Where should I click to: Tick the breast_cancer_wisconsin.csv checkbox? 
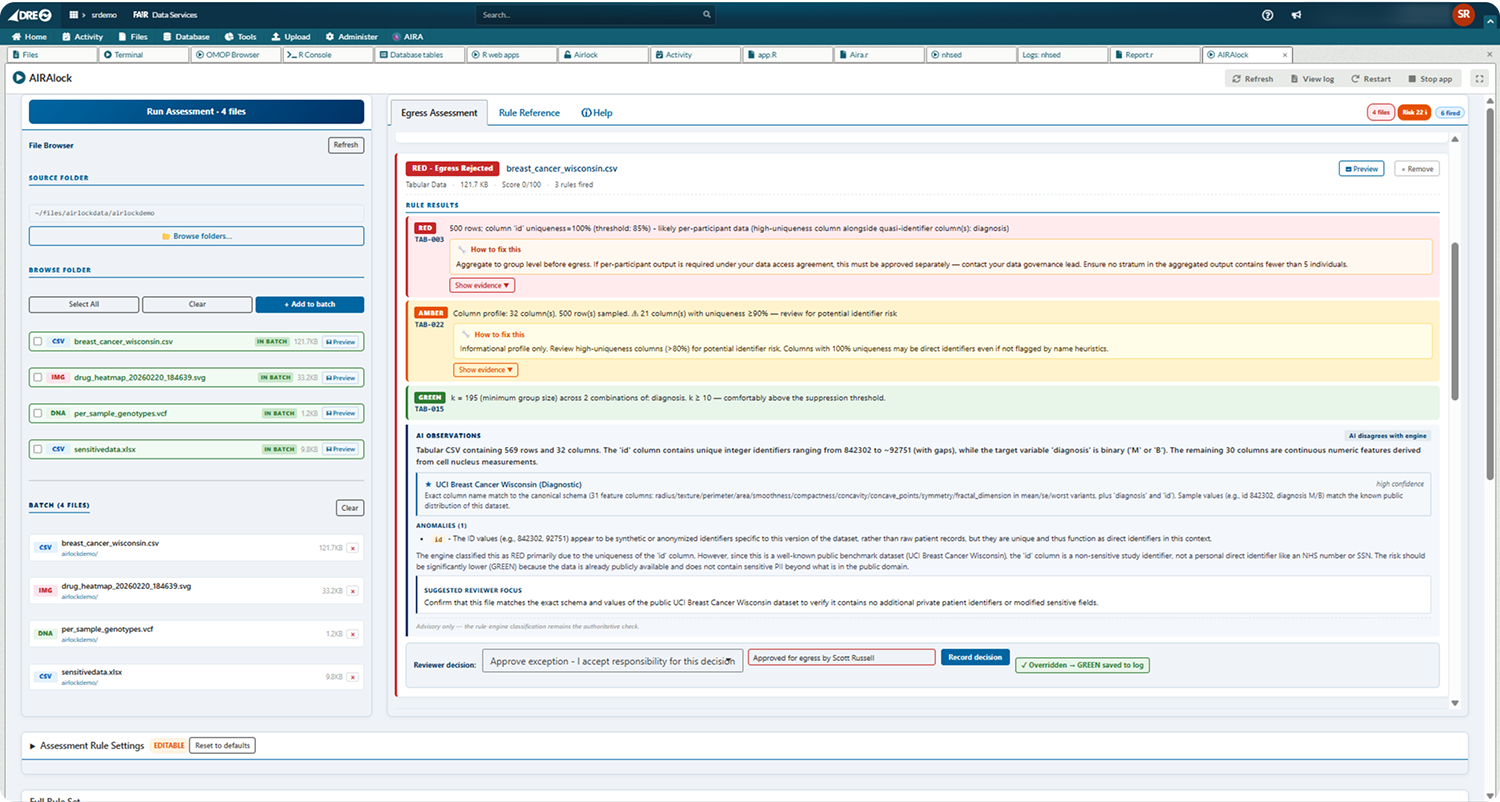click(38, 342)
